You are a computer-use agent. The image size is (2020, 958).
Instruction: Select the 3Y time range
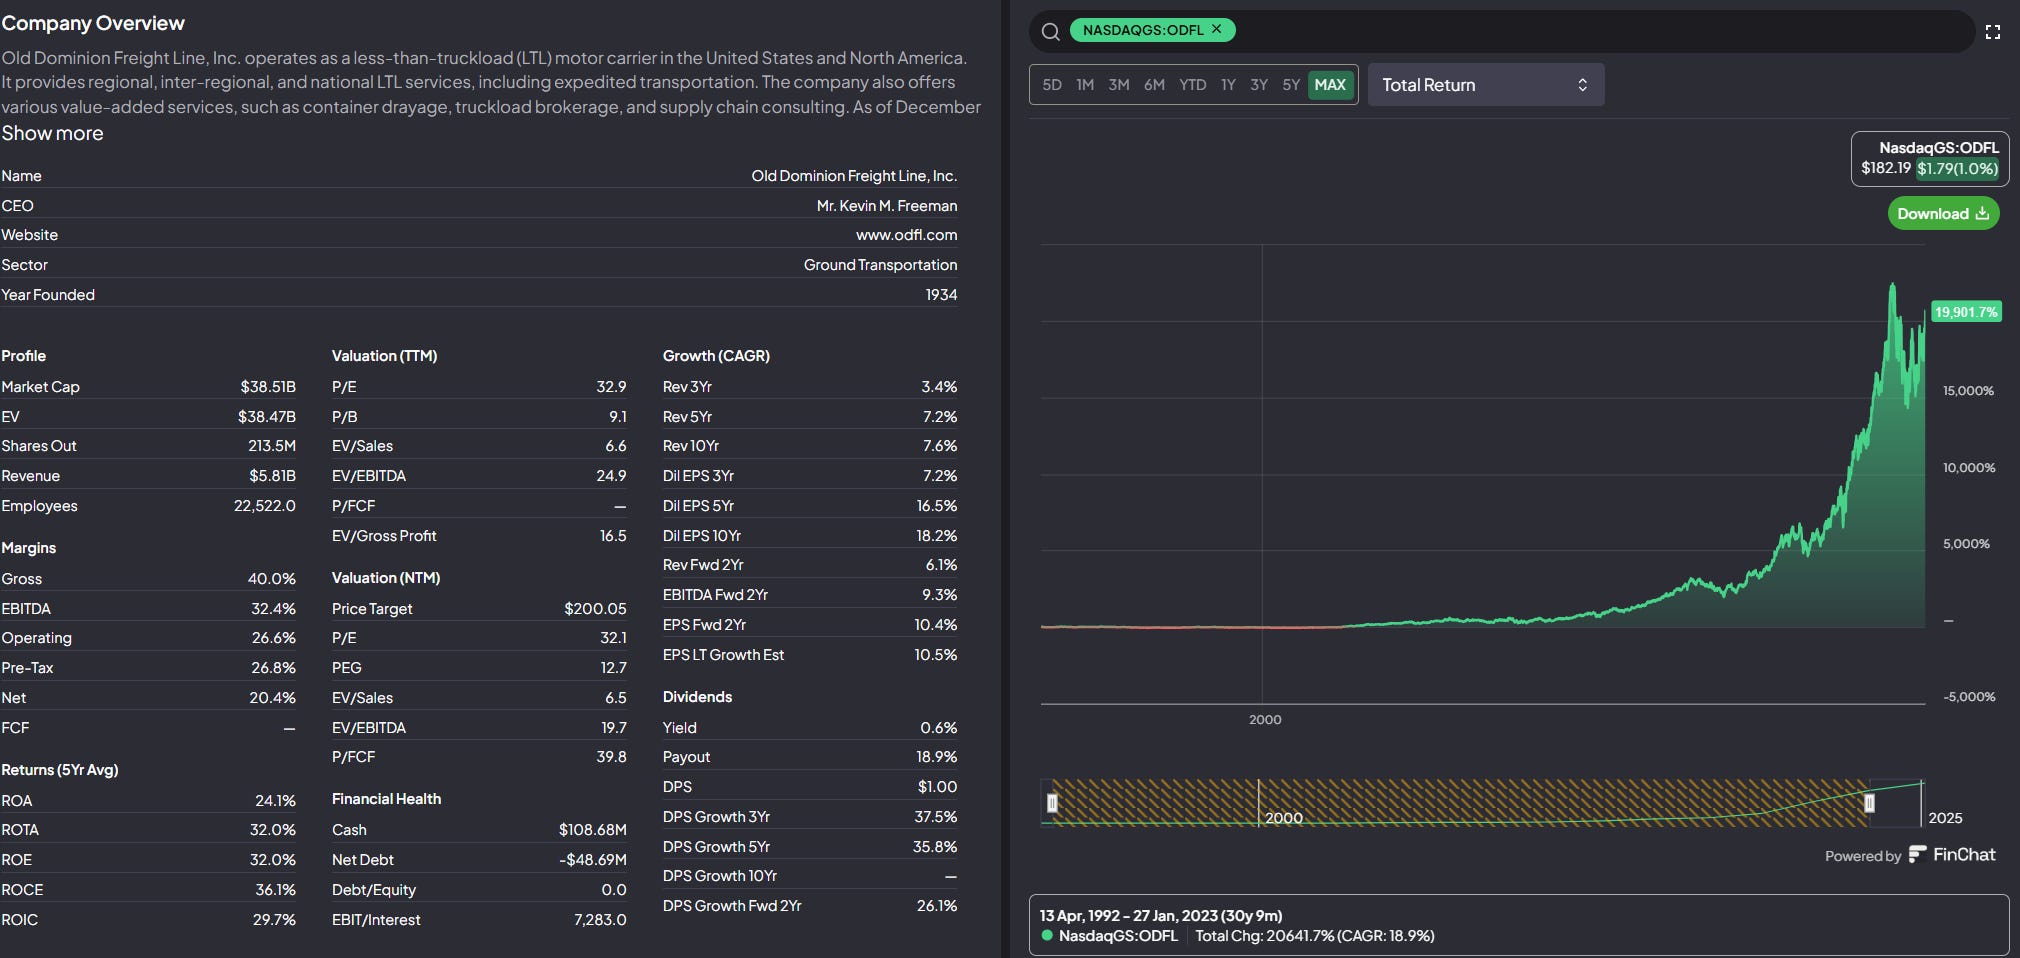[1259, 85]
